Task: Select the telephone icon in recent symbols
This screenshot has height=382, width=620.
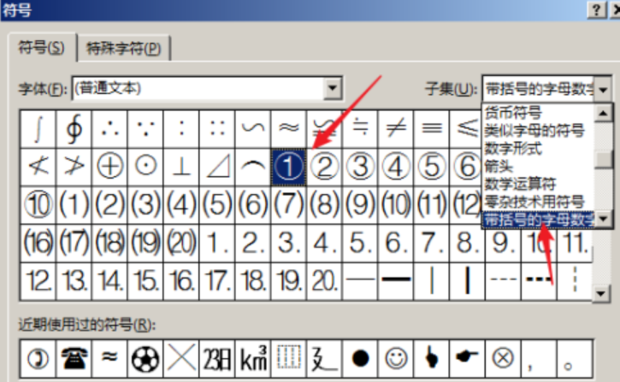Action: point(74,358)
